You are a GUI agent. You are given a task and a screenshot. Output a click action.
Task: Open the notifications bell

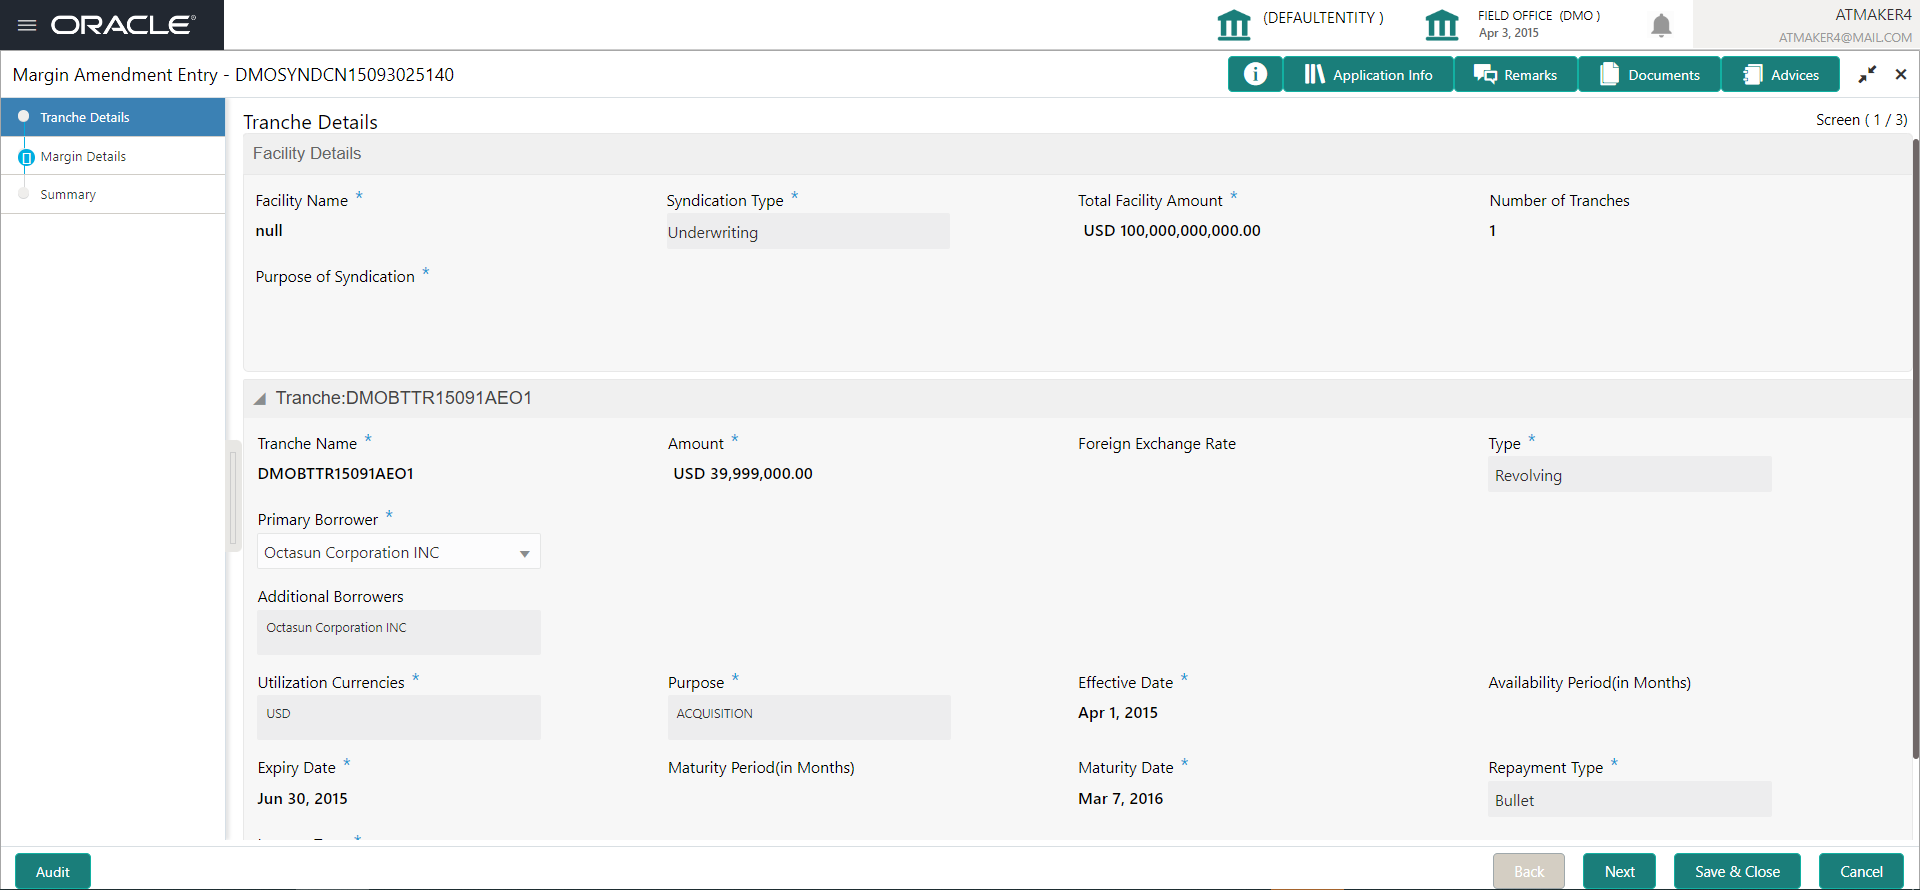1661,25
